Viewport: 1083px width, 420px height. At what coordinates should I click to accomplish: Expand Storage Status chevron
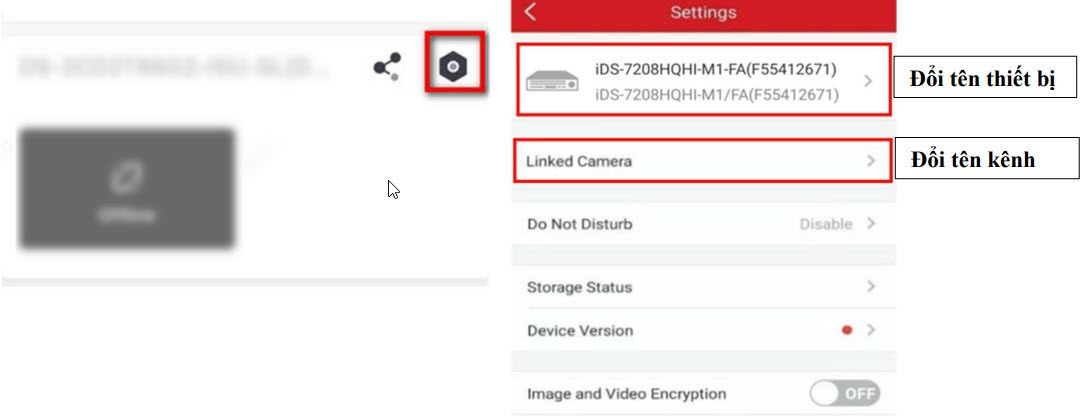point(871,287)
